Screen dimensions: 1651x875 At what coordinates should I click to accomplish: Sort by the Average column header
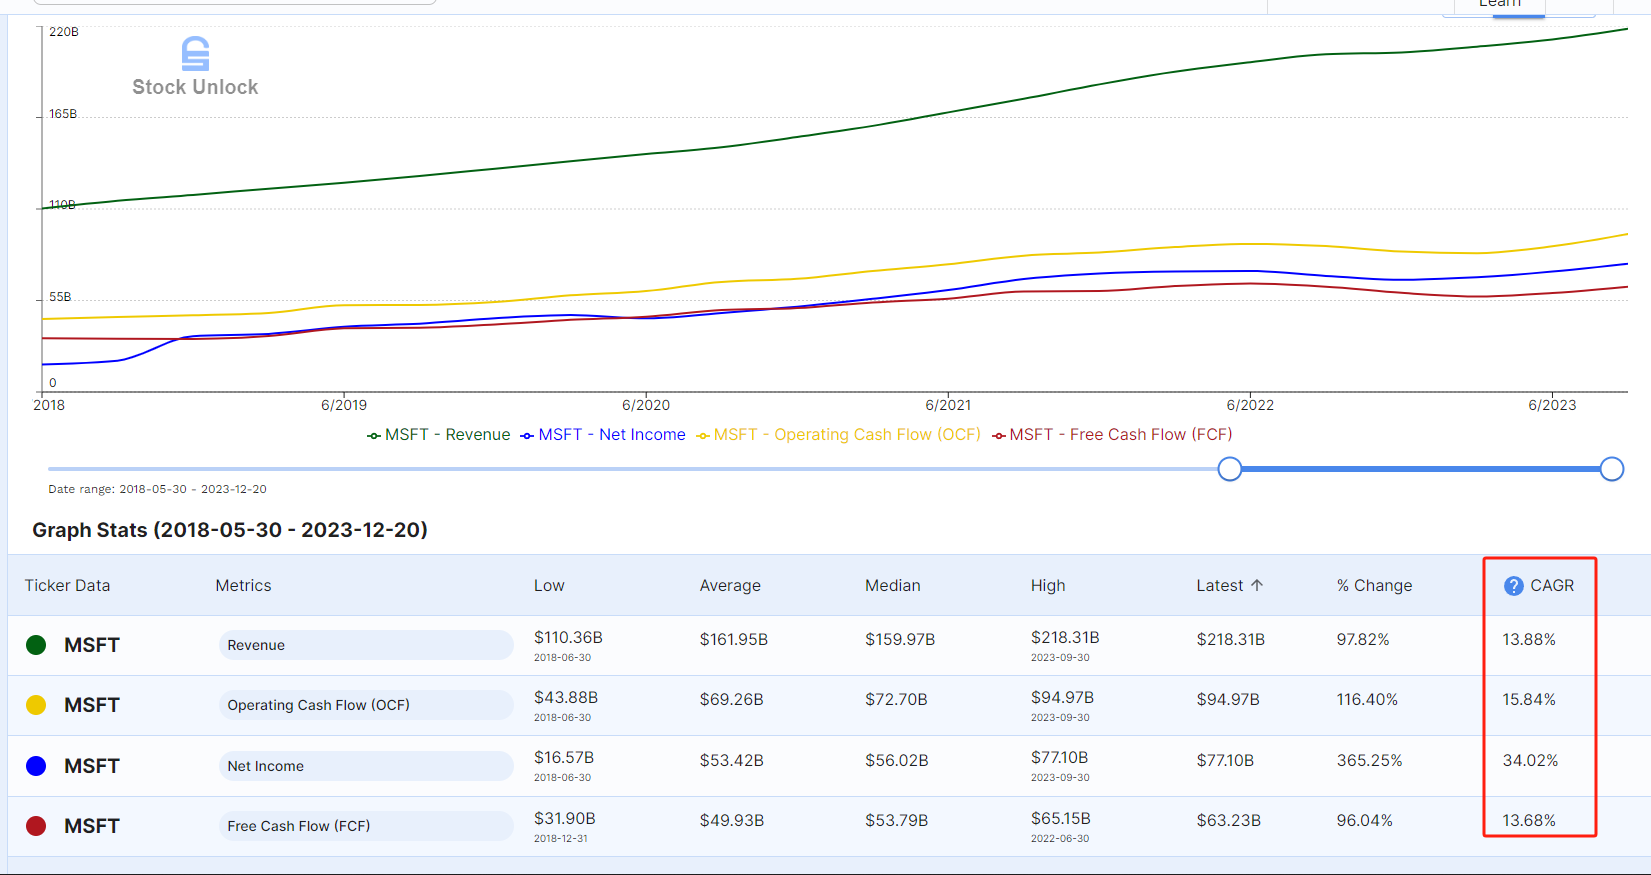(x=730, y=586)
